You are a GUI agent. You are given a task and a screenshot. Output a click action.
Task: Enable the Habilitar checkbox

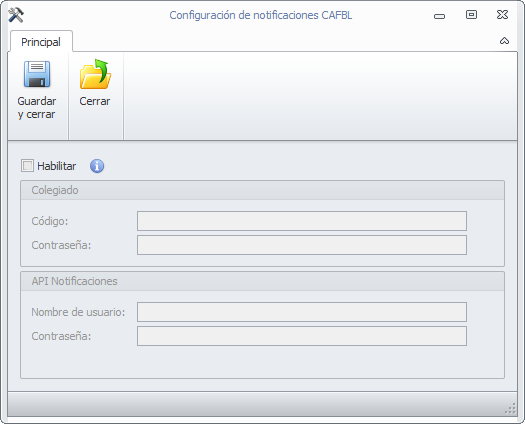click(27, 165)
